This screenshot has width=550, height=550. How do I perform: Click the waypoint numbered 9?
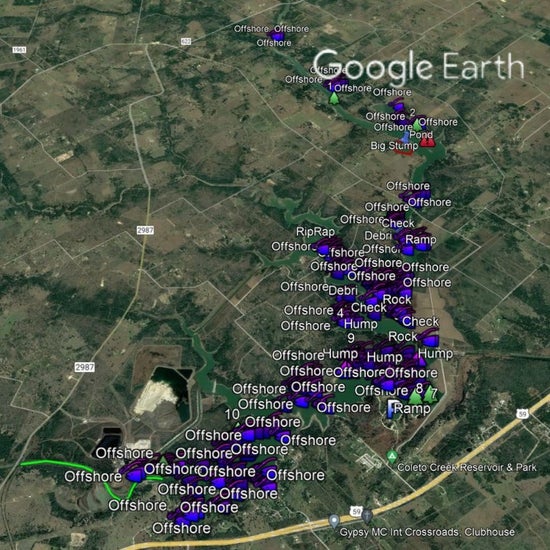tap(351, 338)
